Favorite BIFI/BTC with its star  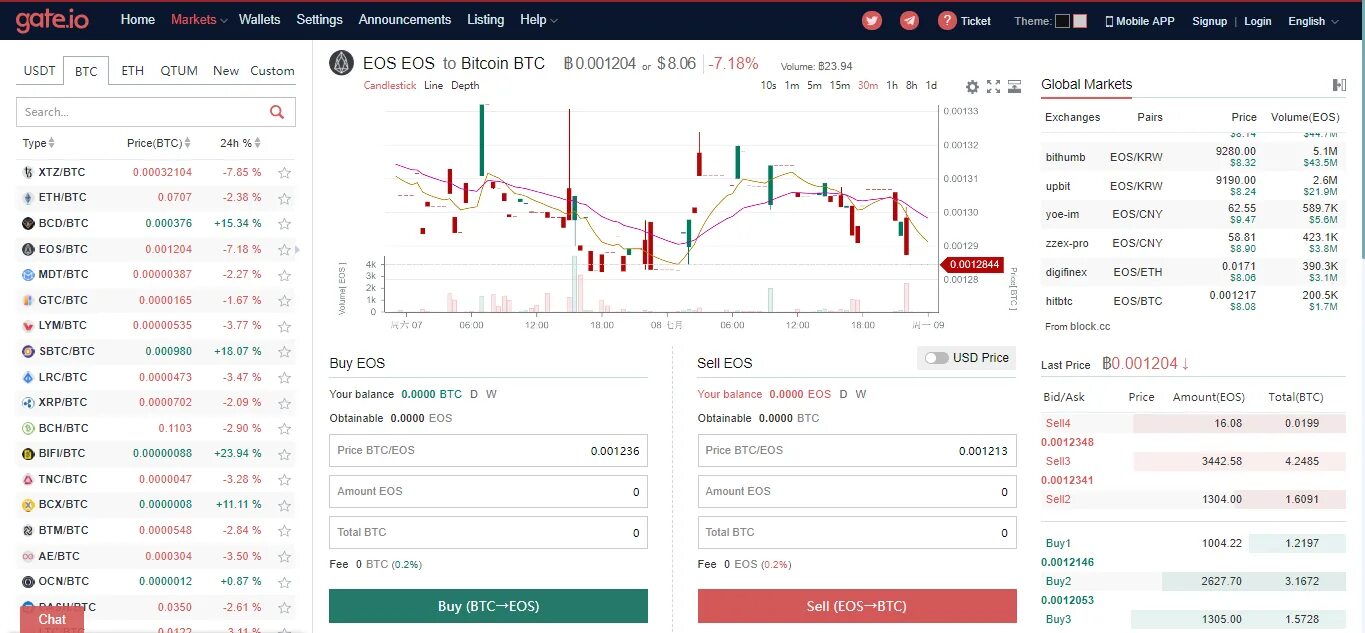285,454
